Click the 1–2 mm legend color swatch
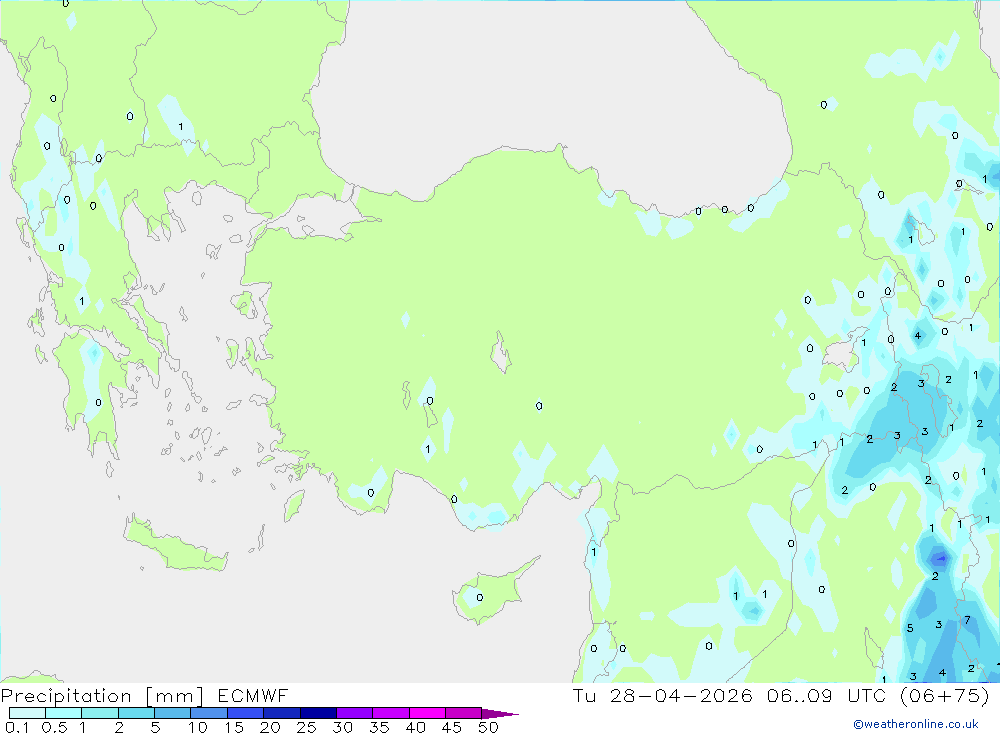Viewport: 1000px width, 733px height. (x=100, y=713)
